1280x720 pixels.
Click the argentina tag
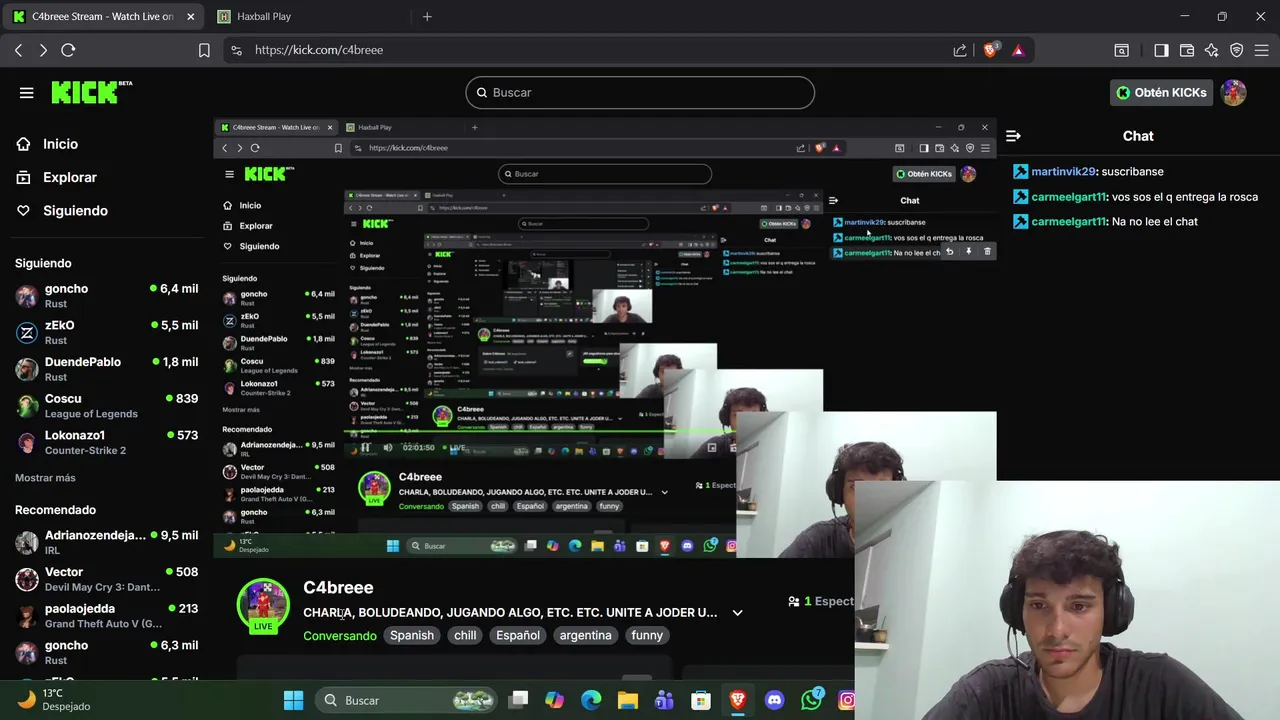tap(585, 635)
